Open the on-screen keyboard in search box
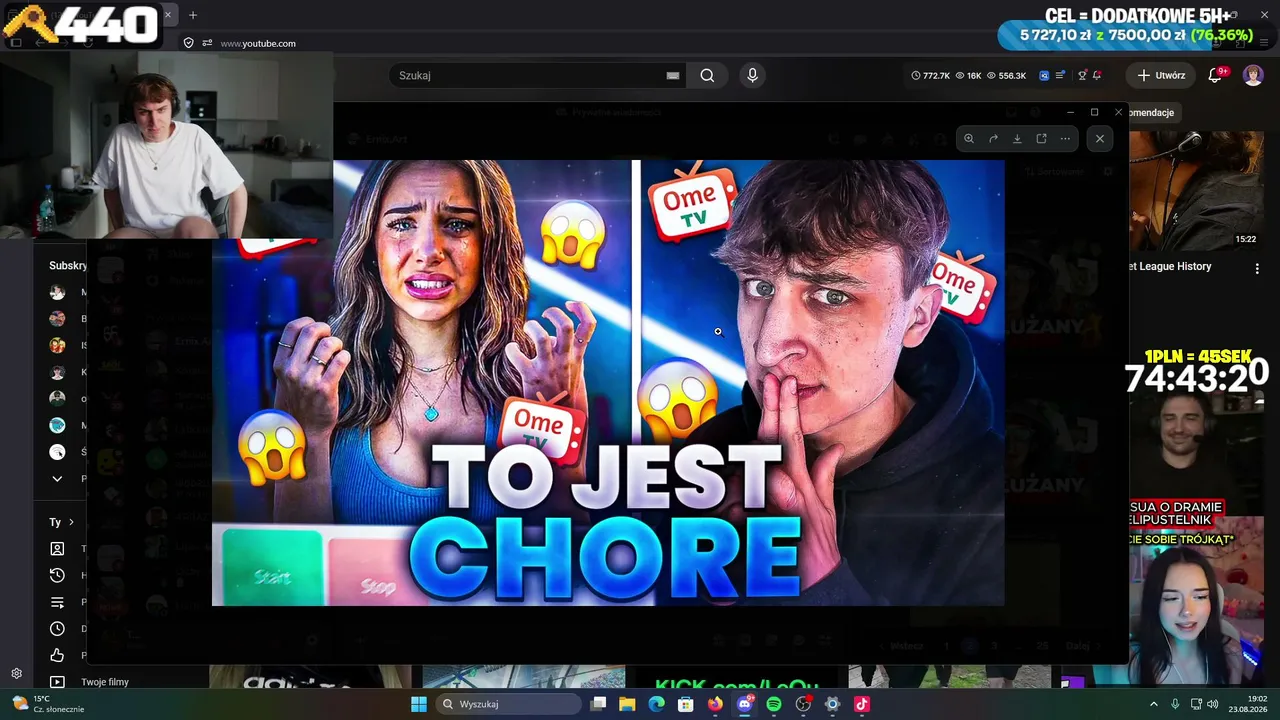The width and height of the screenshot is (1280, 720). [x=673, y=75]
